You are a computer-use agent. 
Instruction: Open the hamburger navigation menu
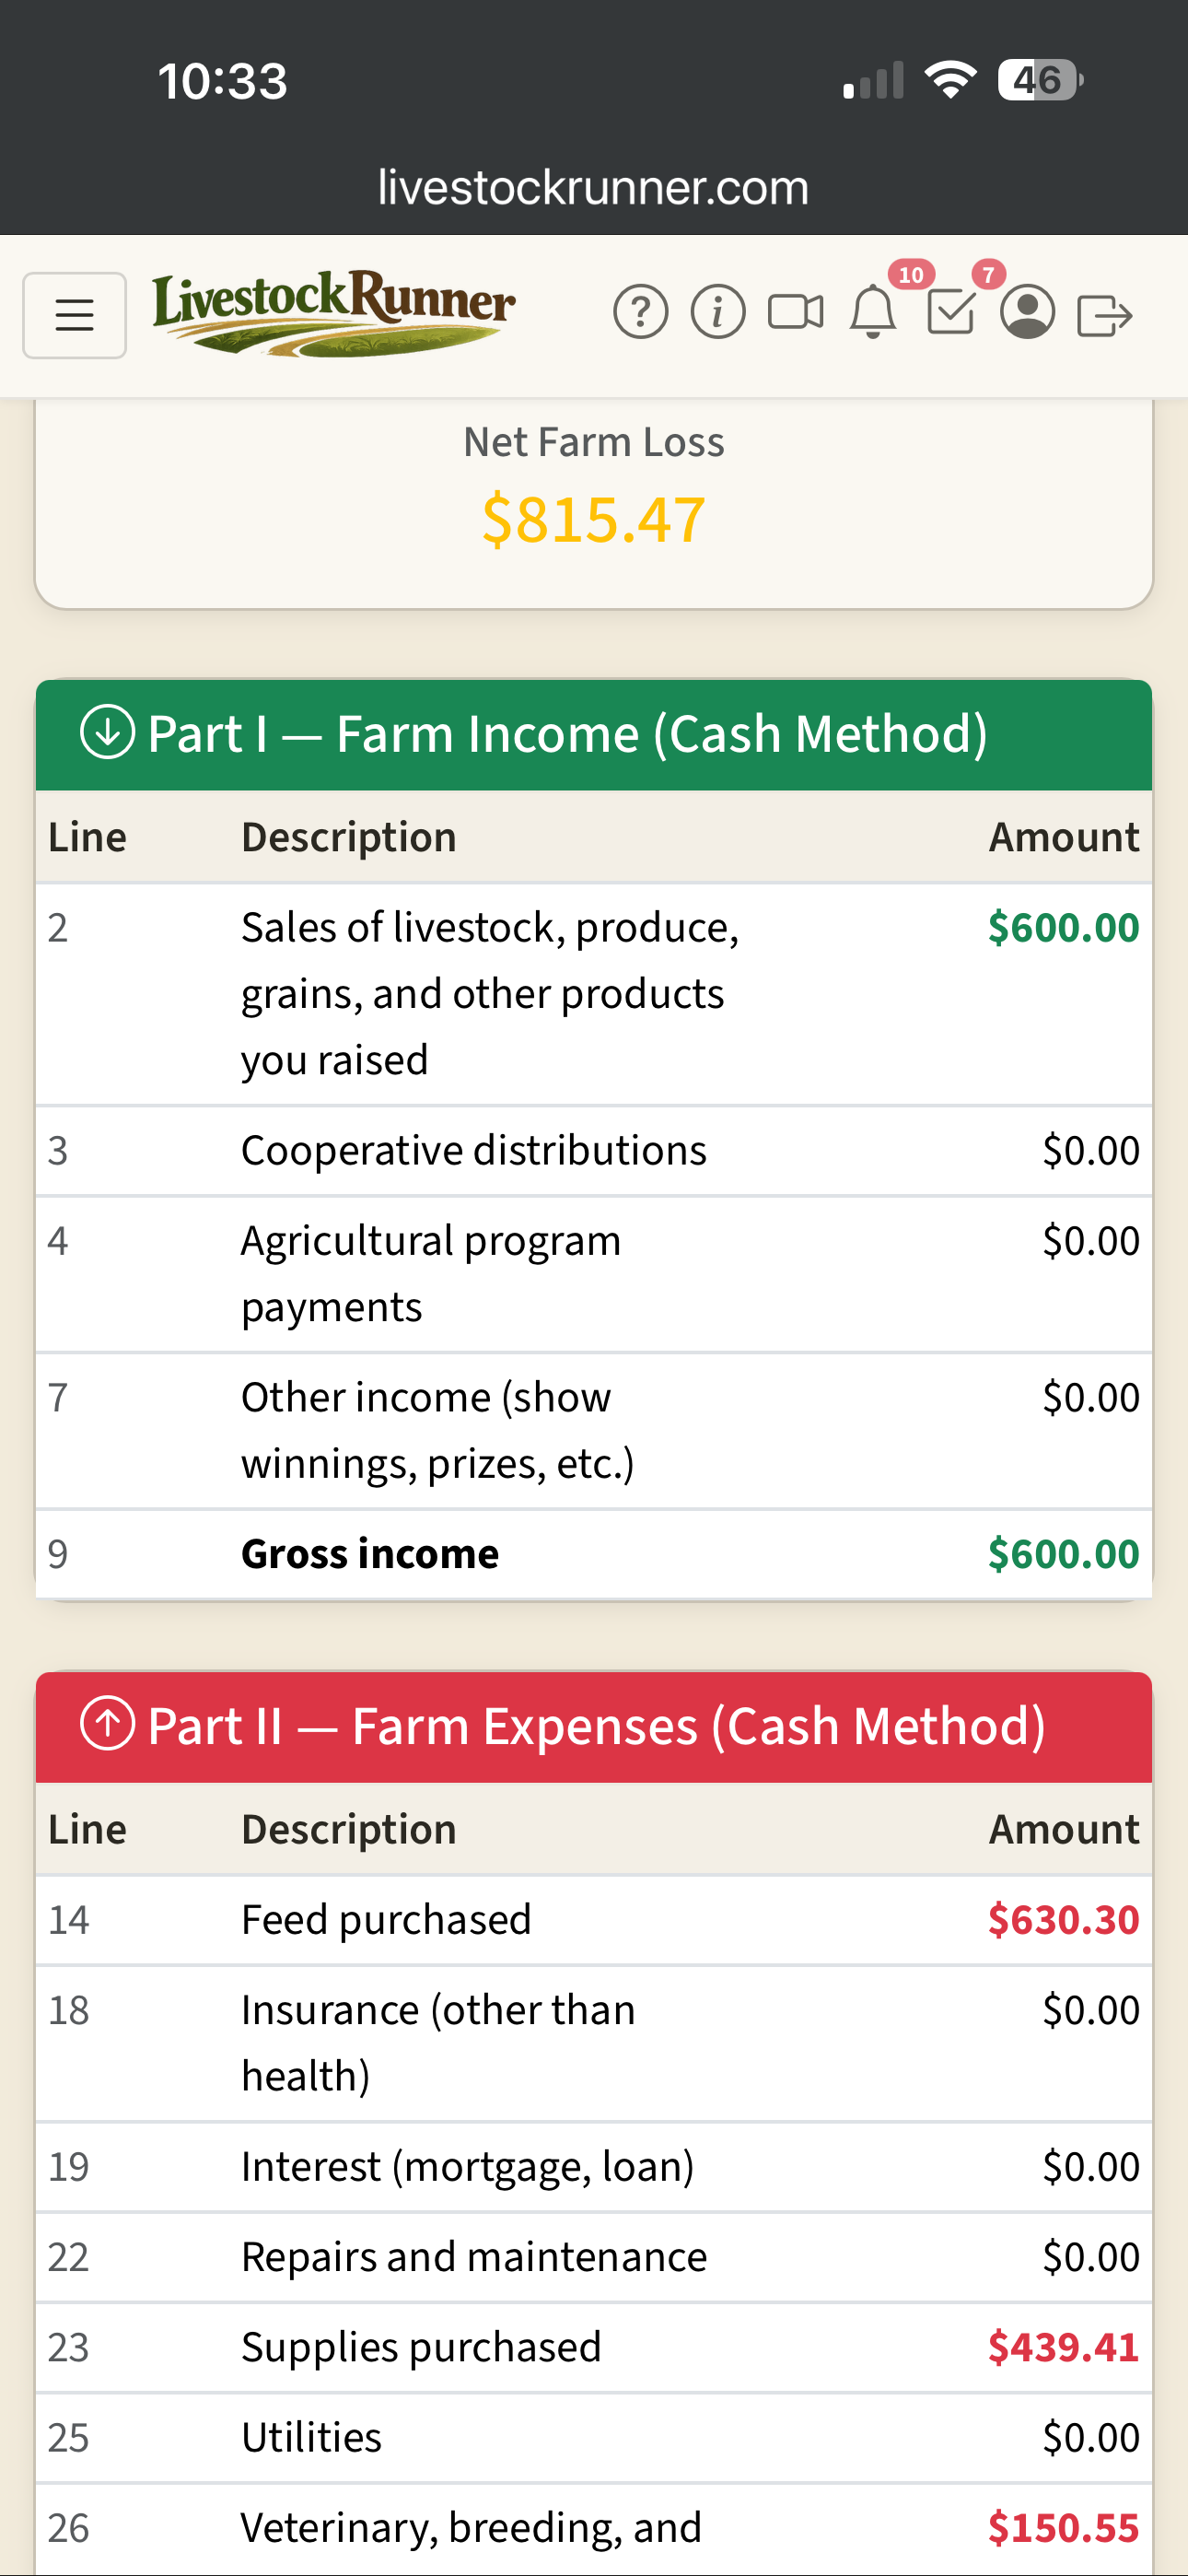click(74, 315)
